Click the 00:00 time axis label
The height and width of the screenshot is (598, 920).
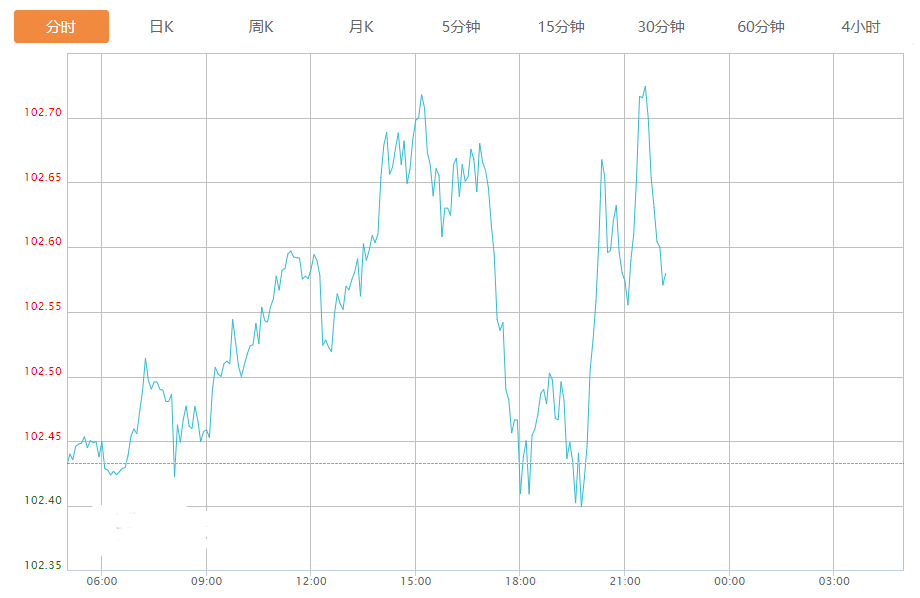[730, 581]
